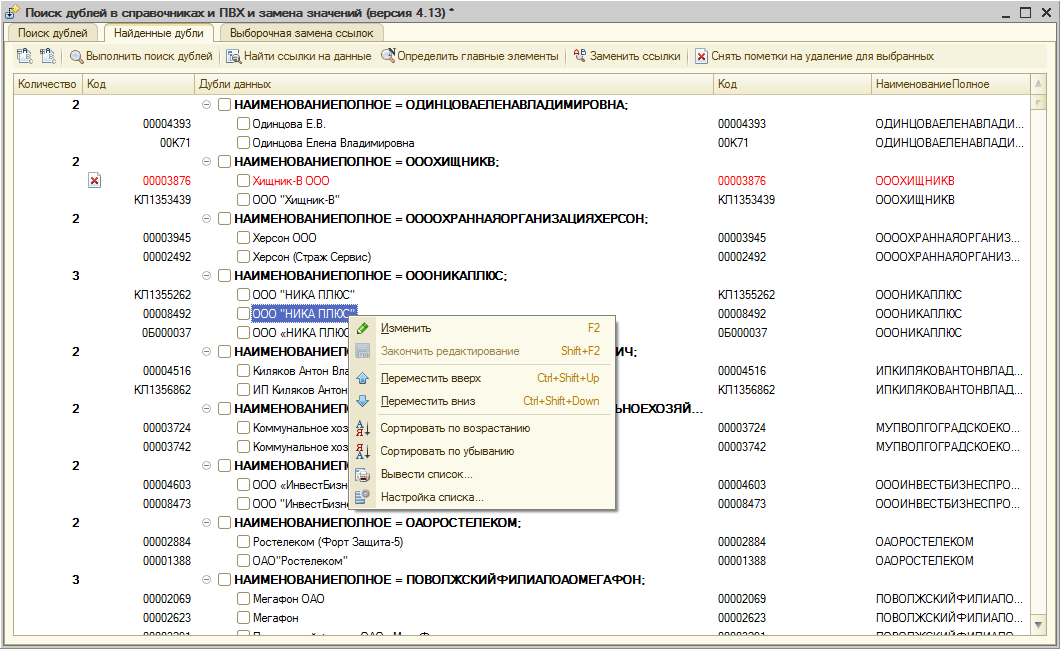The height and width of the screenshot is (649, 1060).
Task: Click down-arrow icon of 'Переместить вниз'
Action: [x=363, y=401]
